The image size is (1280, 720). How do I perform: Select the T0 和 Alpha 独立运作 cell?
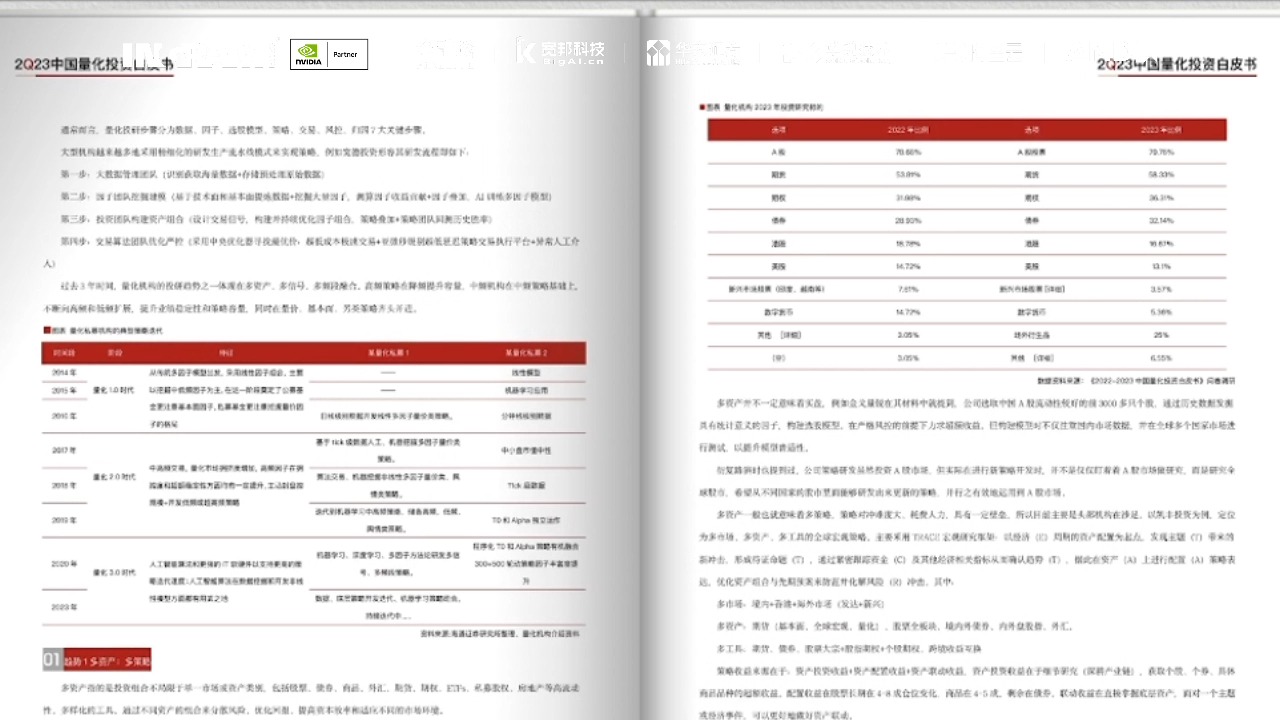point(526,520)
